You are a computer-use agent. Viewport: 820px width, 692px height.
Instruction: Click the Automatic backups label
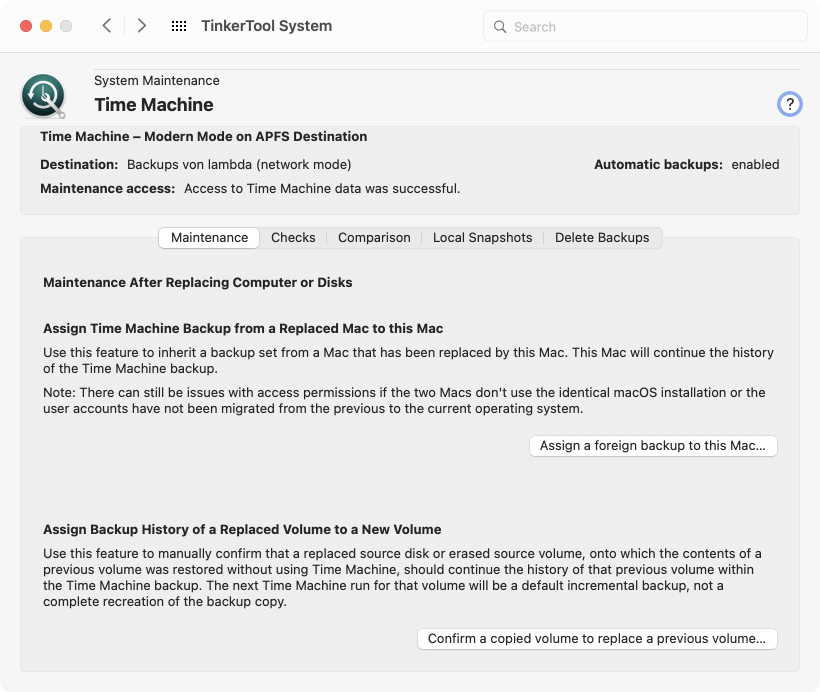pos(658,165)
